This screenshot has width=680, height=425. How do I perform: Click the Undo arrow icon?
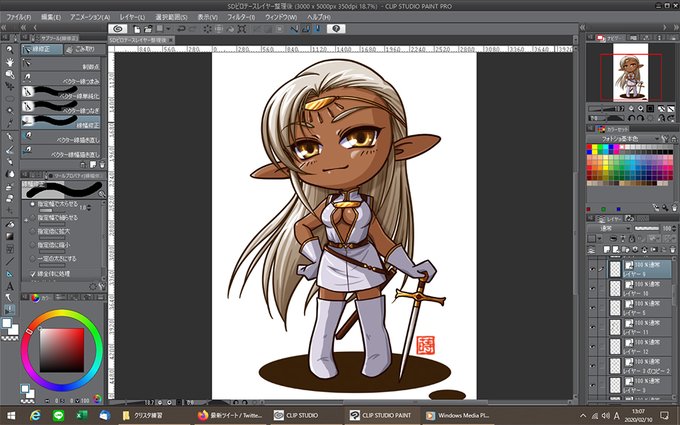(x=181, y=29)
